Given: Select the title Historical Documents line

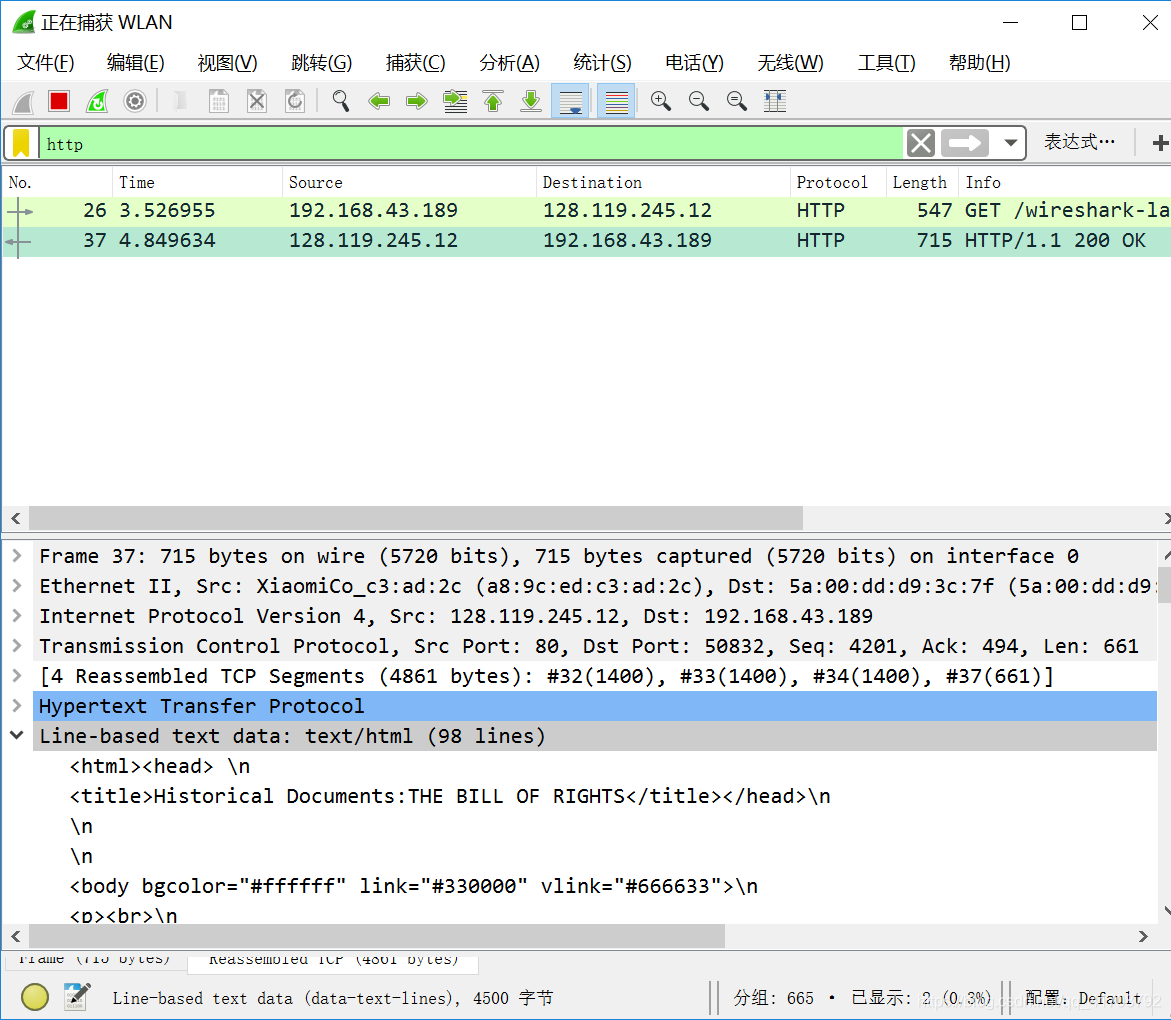Looking at the screenshot, I should [x=450, y=796].
